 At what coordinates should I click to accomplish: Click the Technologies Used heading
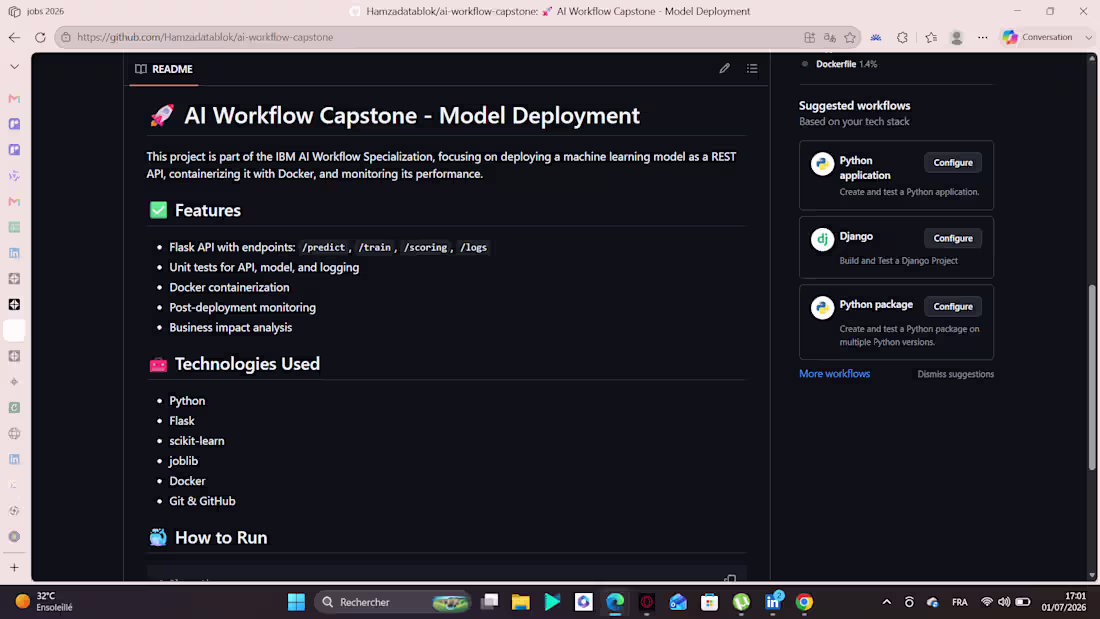(247, 364)
